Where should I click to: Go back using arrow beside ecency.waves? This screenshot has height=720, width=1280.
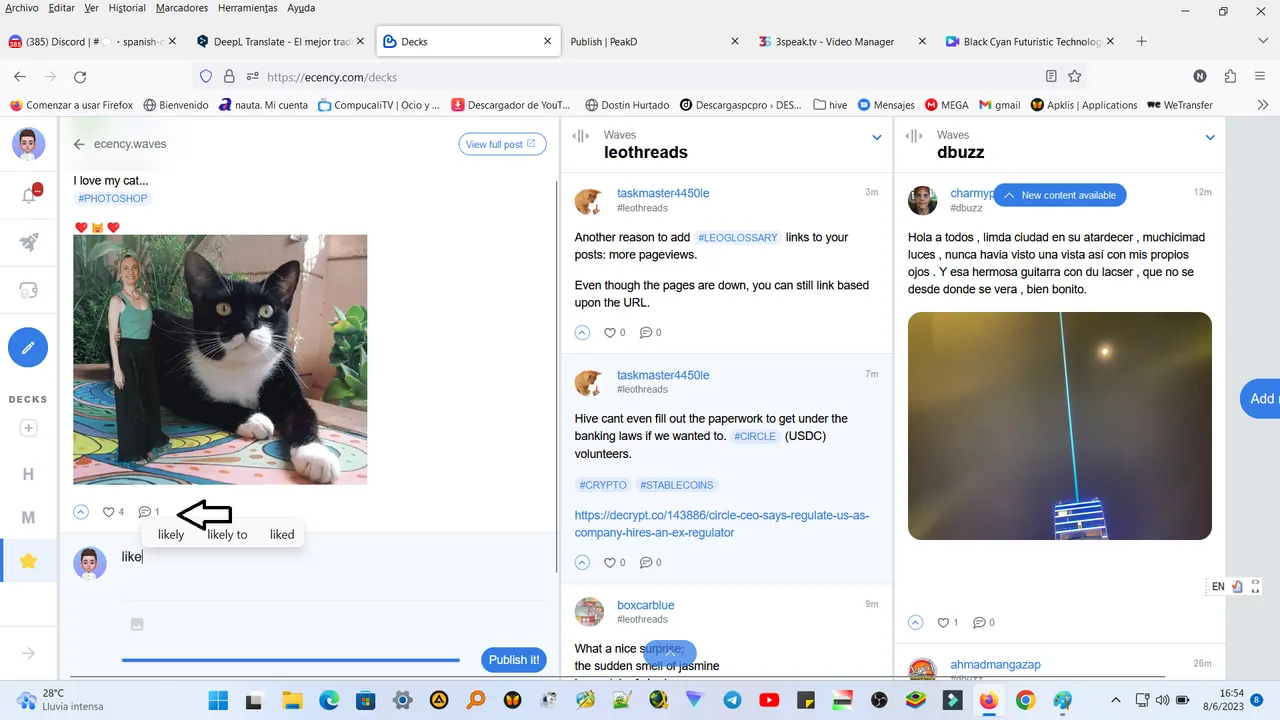tap(79, 144)
